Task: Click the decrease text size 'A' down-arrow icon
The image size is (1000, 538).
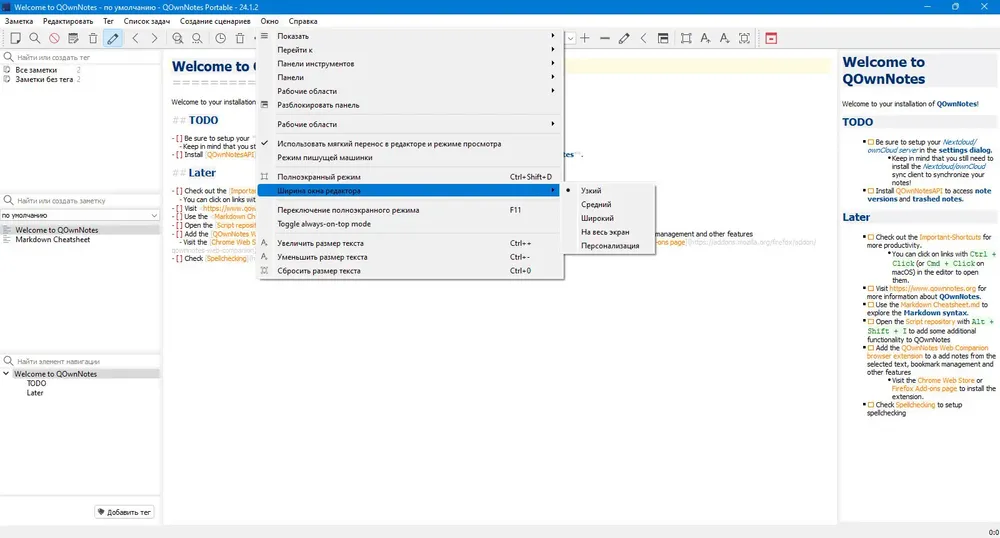Action: tap(724, 38)
